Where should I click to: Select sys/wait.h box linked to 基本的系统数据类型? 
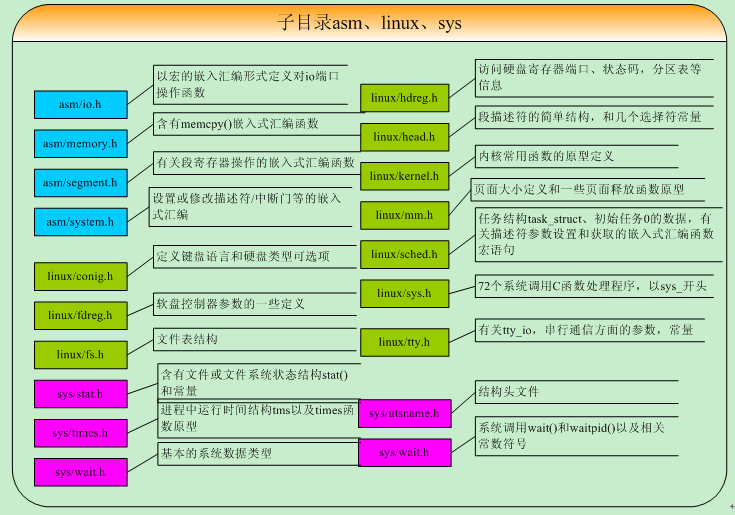(x=81, y=472)
